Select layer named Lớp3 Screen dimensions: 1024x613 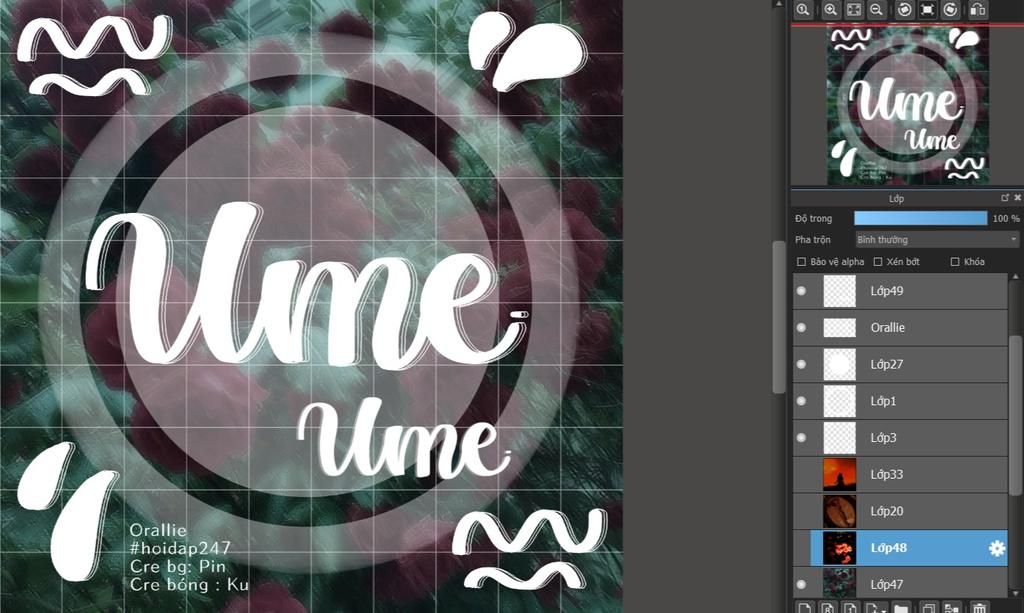tap(883, 437)
